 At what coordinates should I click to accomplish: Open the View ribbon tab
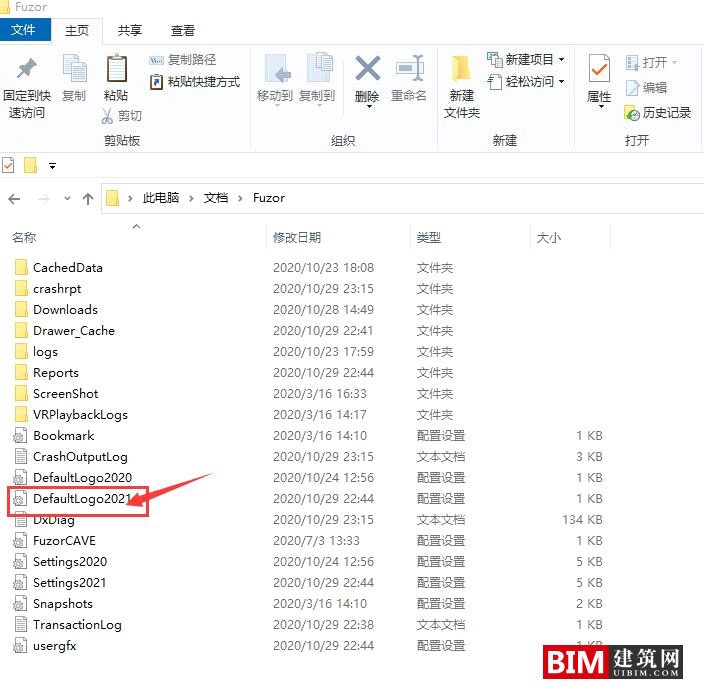[x=183, y=31]
